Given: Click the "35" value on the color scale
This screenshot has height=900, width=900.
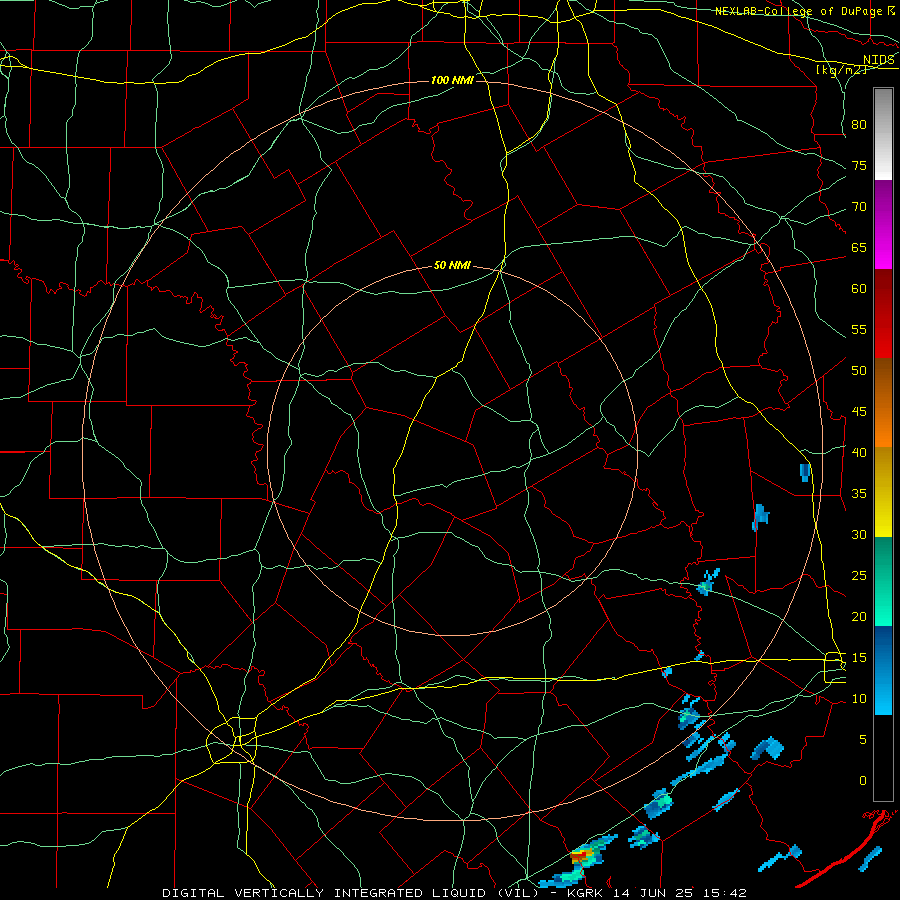Looking at the screenshot, I should [859, 494].
